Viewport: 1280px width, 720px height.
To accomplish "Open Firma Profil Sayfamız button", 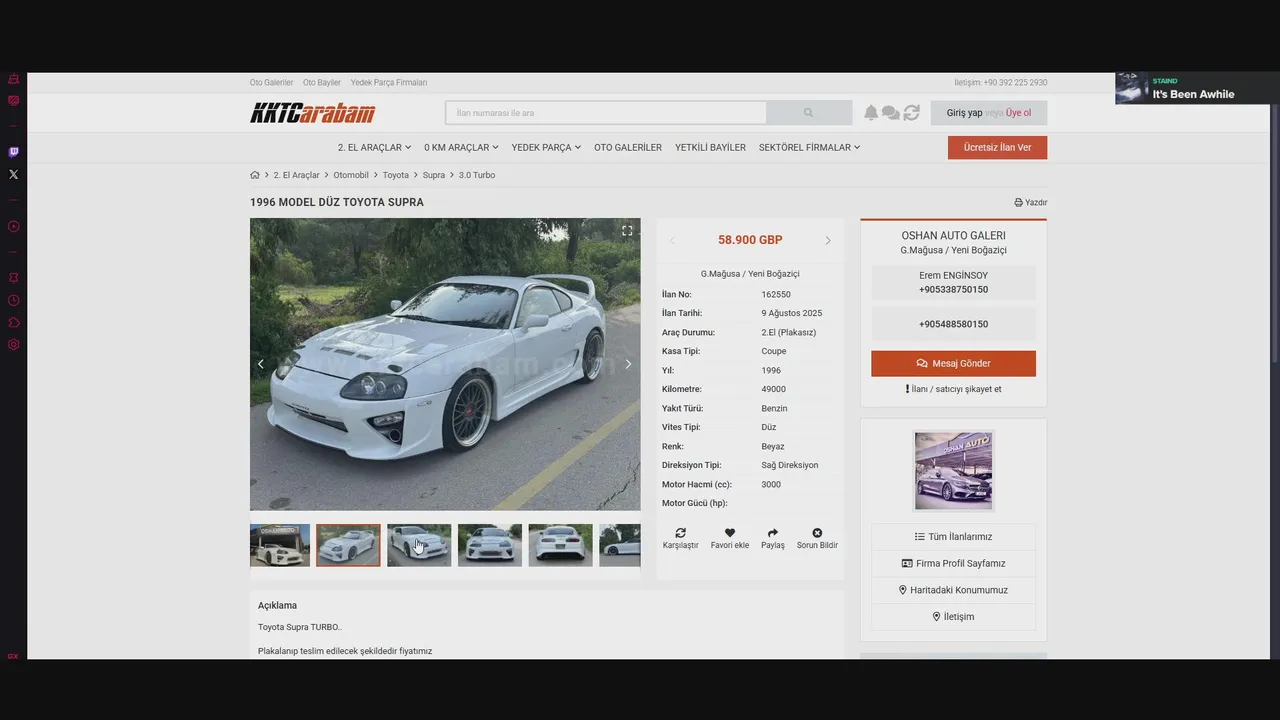I will point(953,563).
